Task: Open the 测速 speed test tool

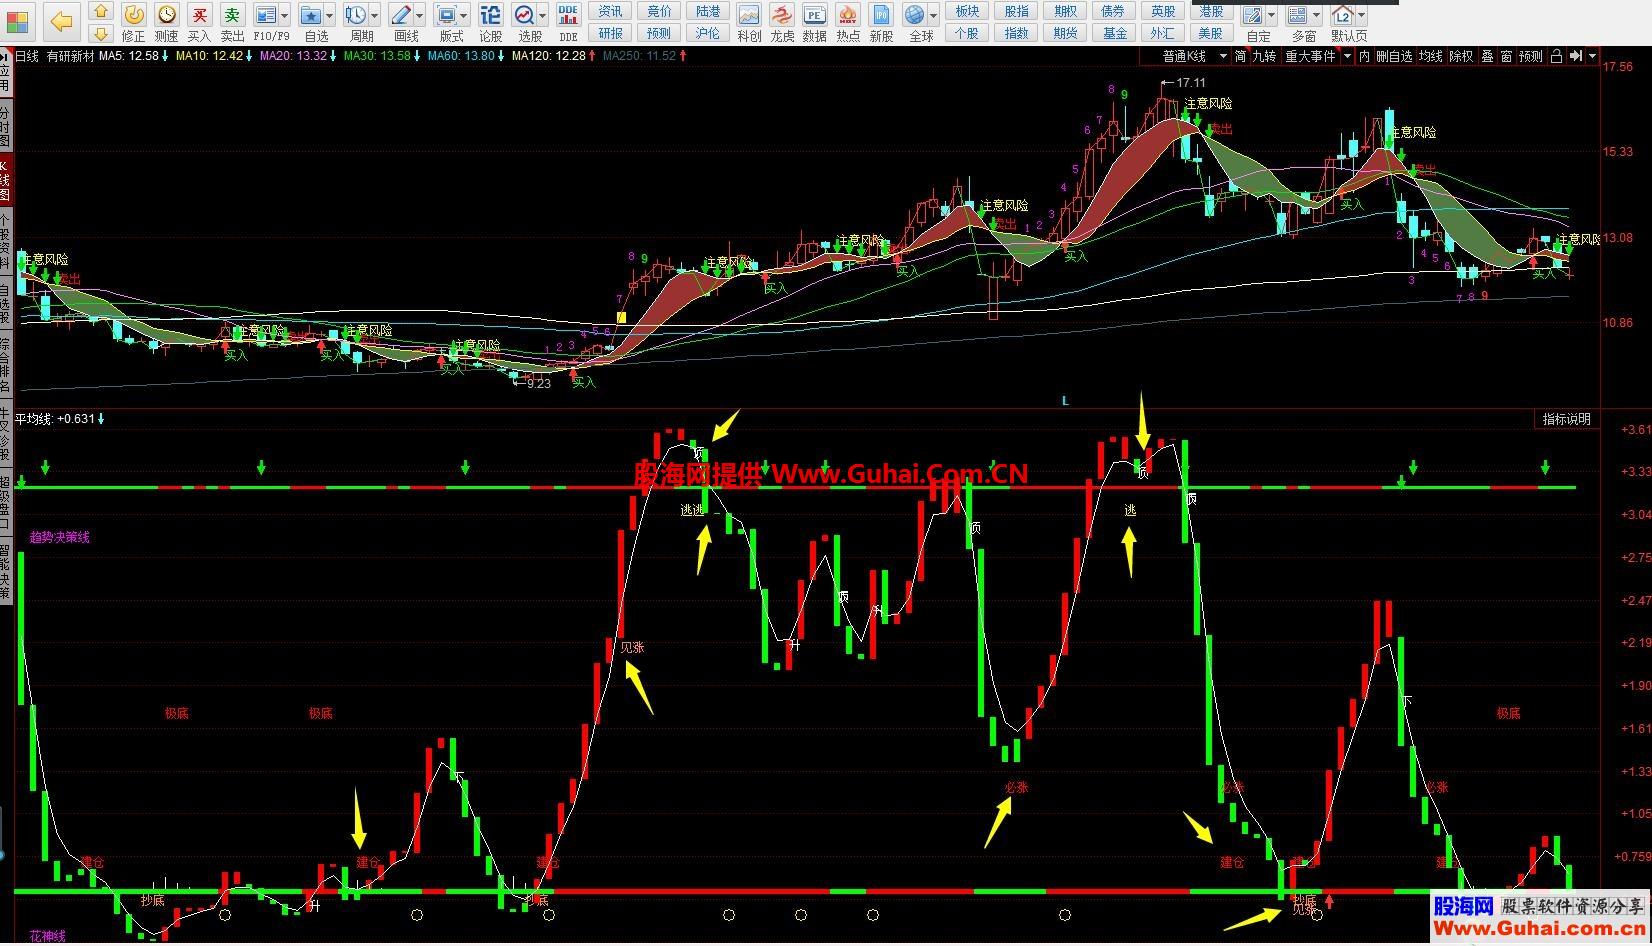Action: click(166, 22)
